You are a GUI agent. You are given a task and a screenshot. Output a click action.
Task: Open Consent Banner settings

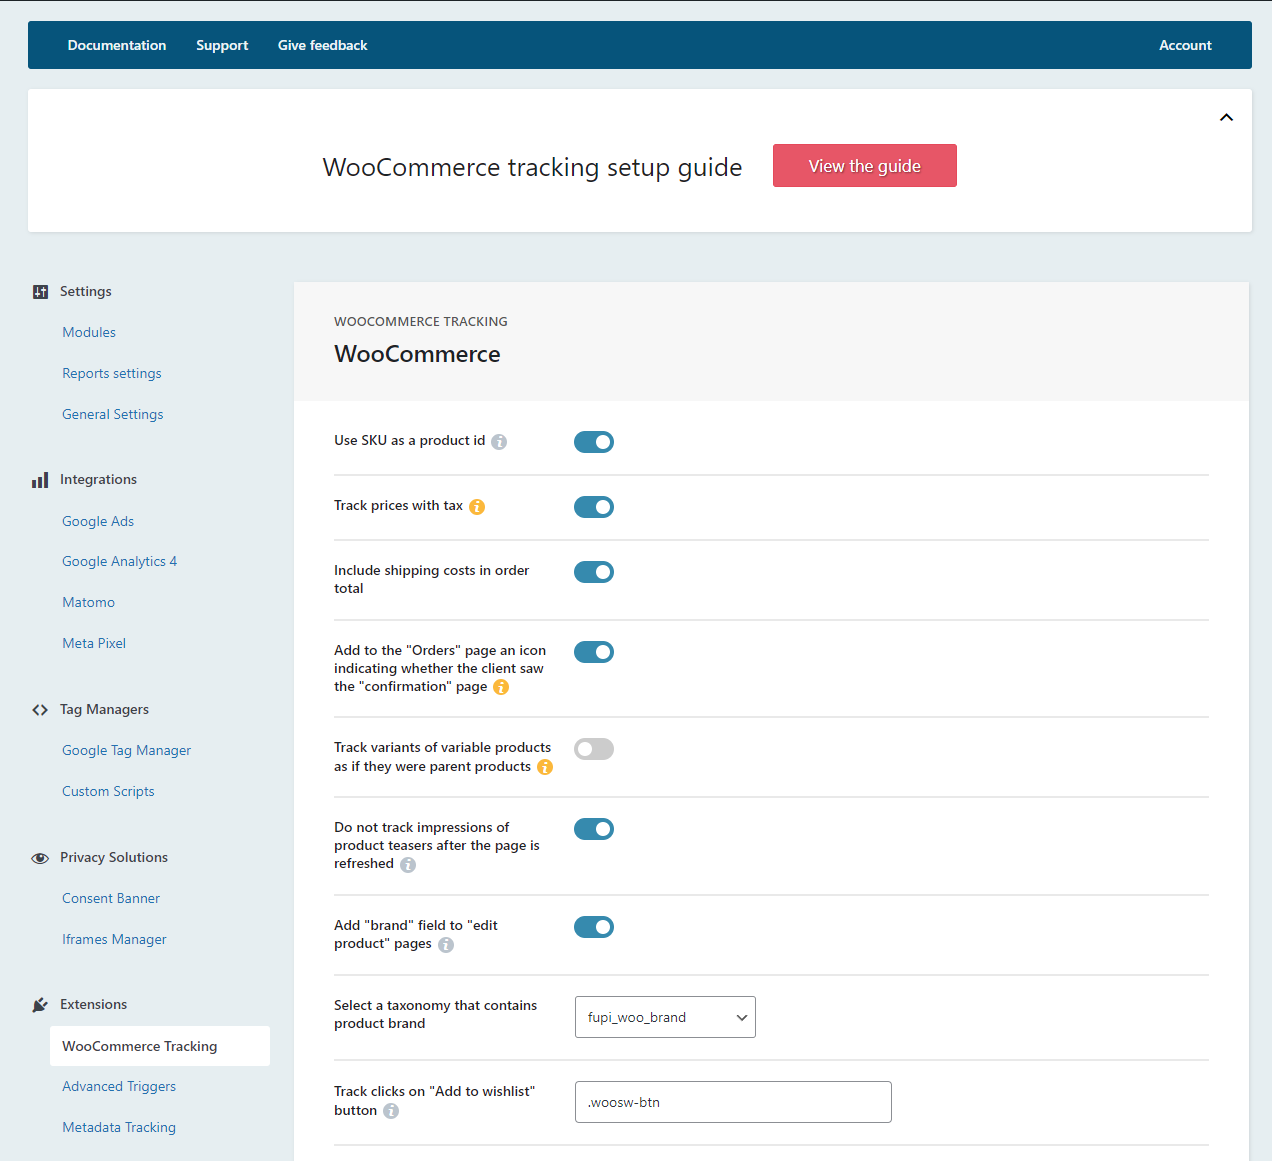(111, 898)
